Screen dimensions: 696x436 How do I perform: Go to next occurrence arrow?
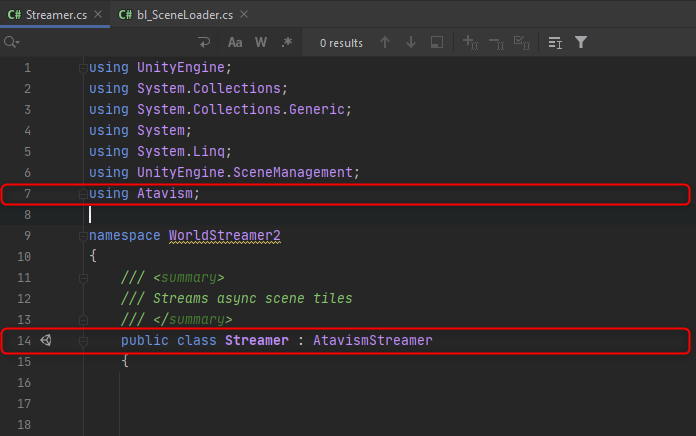(410, 43)
